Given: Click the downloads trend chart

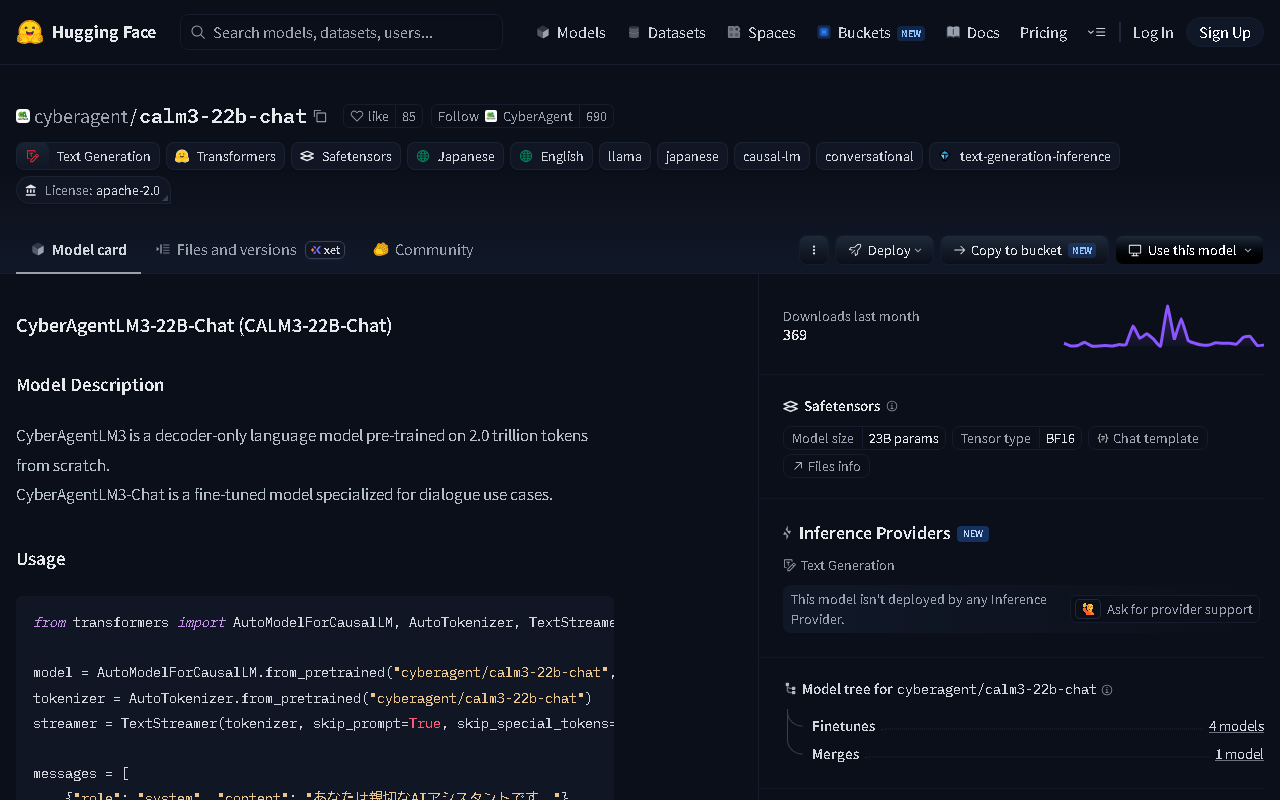Looking at the screenshot, I should (x=1163, y=326).
